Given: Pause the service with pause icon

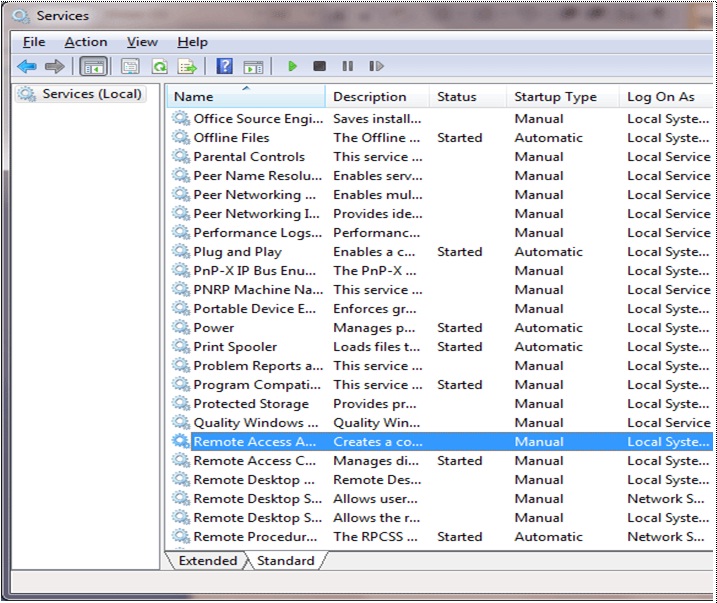Looking at the screenshot, I should 348,67.
